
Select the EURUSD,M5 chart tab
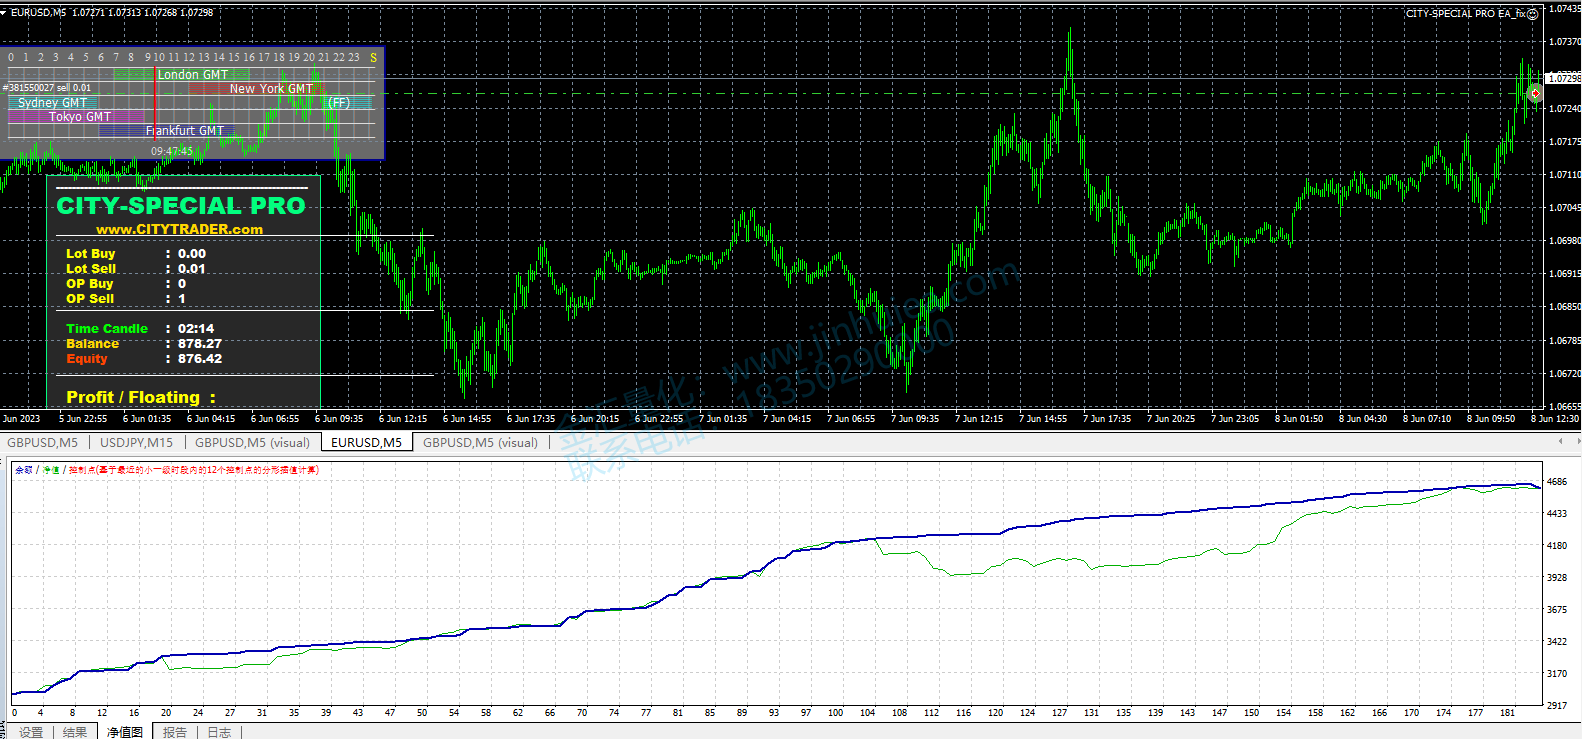[x=366, y=443]
